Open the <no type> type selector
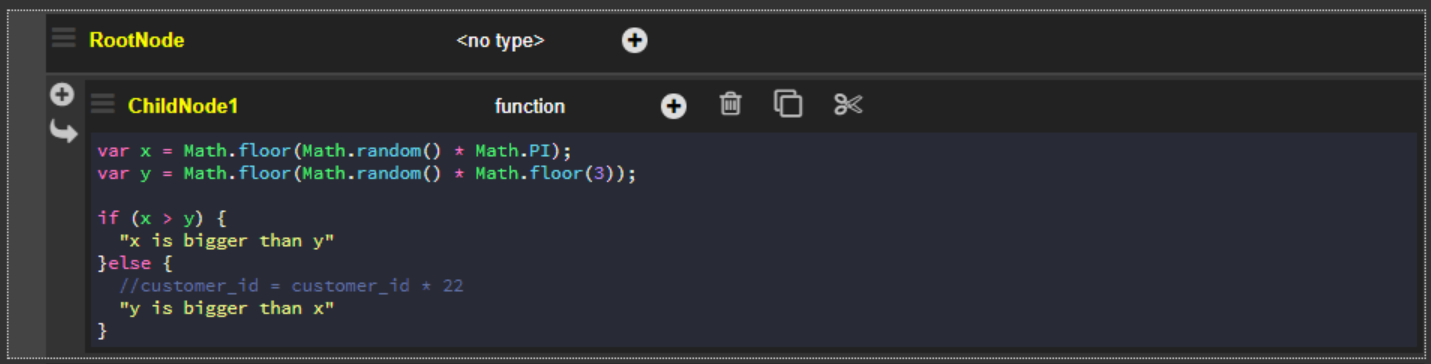This screenshot has width=1431, height=364. 500,41
